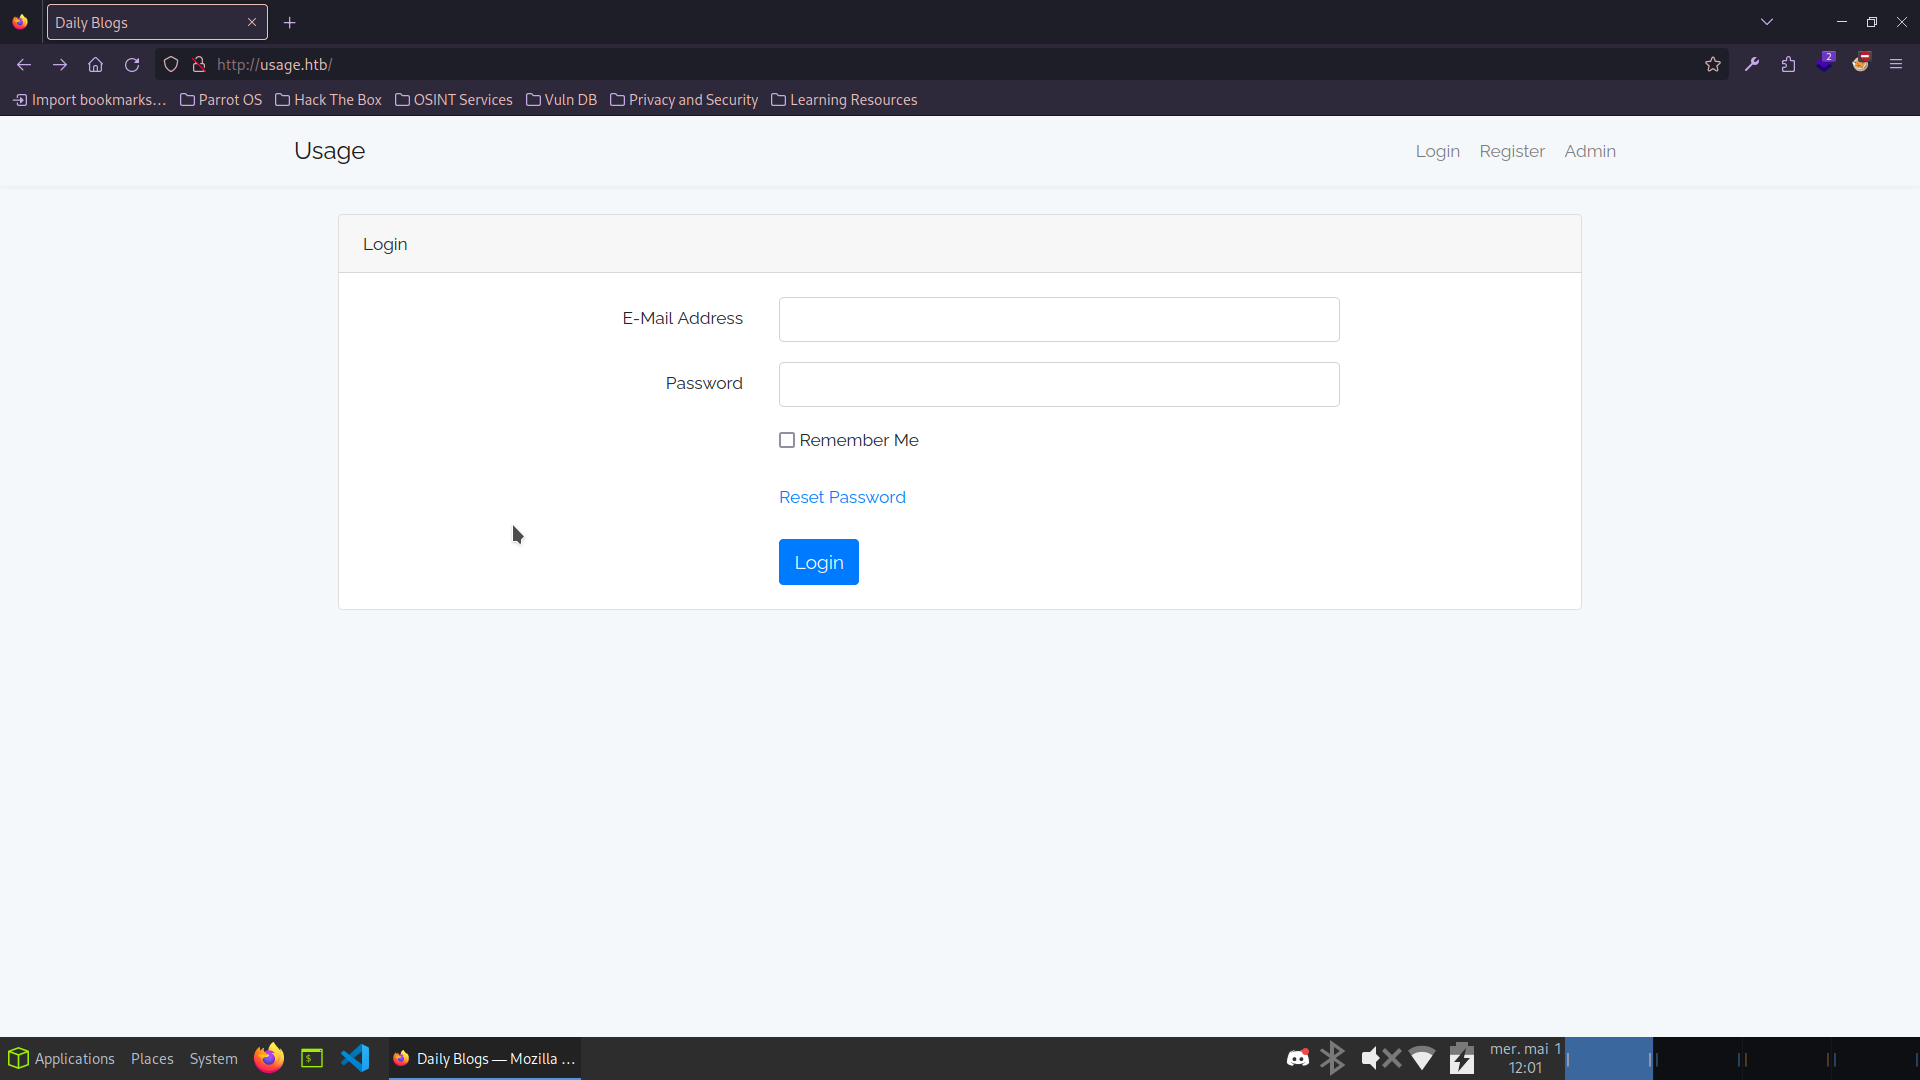Click the Bluetooth tray icon
The width and height of the screenshot is (1920, 1080).
[1333, 1058]
